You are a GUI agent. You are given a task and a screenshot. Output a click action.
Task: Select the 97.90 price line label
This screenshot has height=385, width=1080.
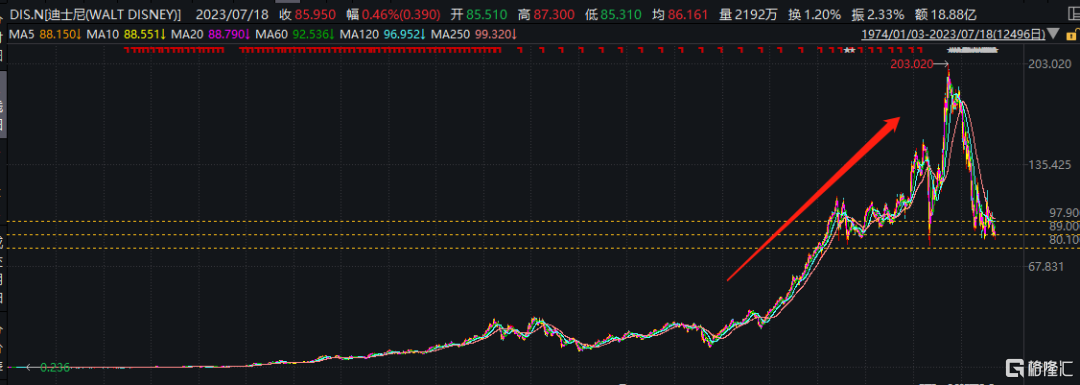point(1063,213)
